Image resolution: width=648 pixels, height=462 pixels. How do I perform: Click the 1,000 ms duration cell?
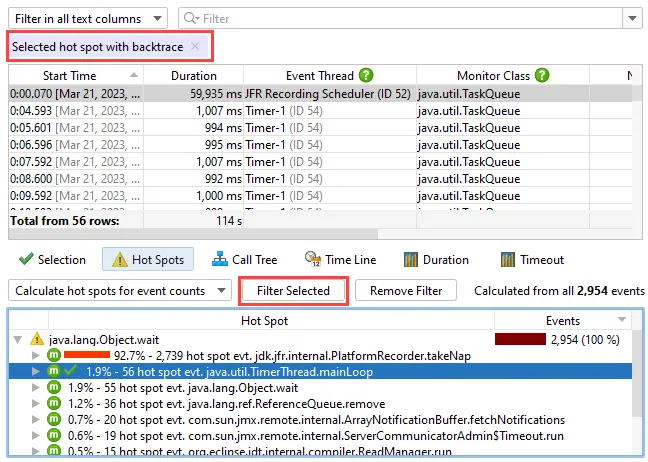tap(193, 195)
